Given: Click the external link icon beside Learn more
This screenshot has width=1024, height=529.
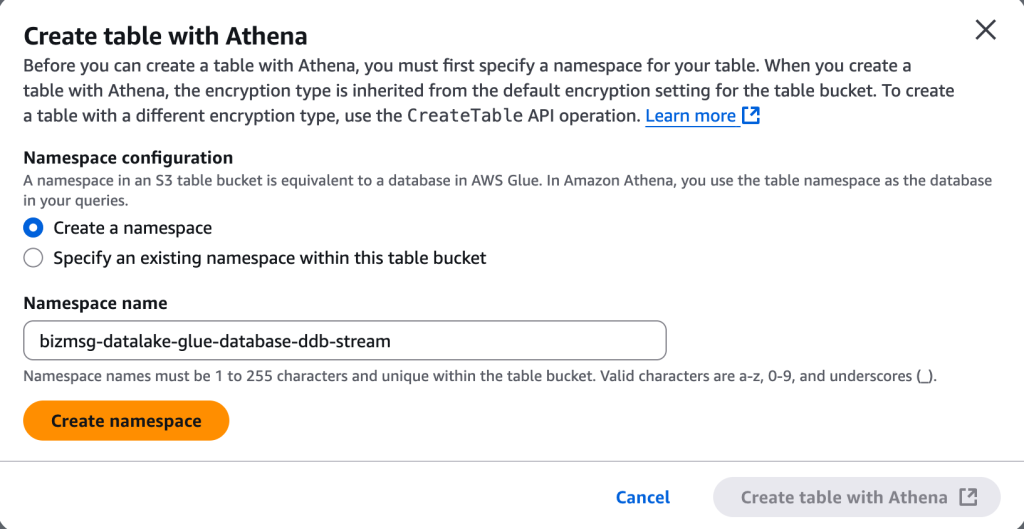Looking at the screenshot, I should (x=751, y=116).
